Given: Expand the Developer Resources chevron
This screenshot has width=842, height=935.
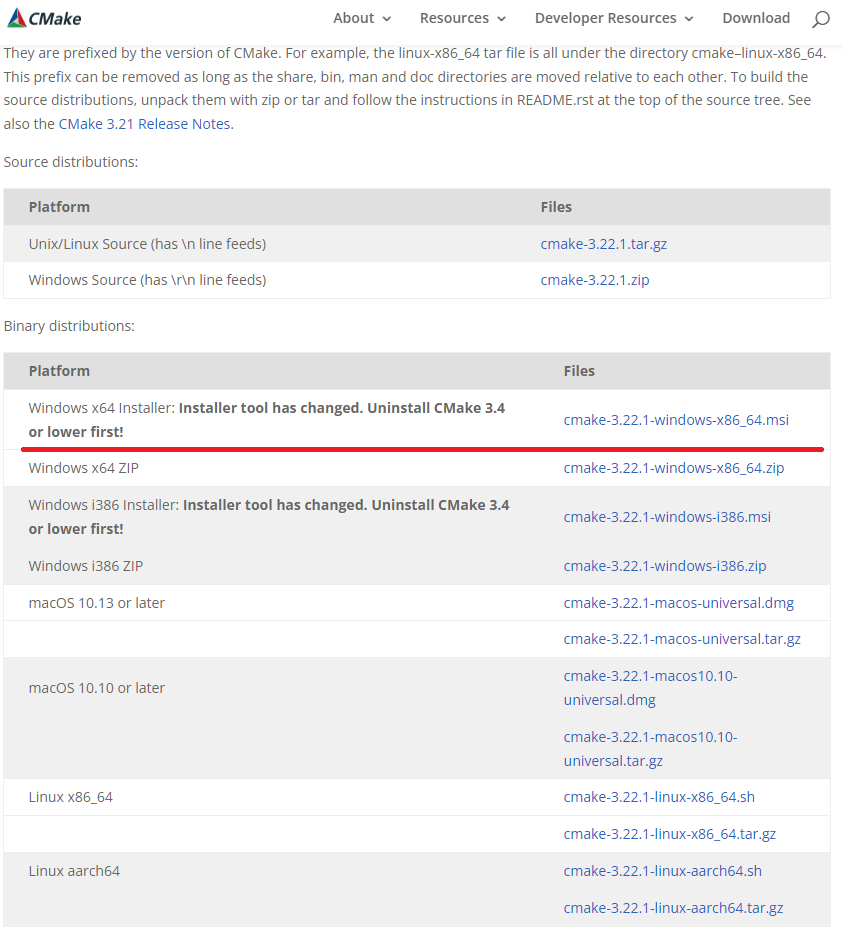Looking at the screenshot, I should pos(689,19).
